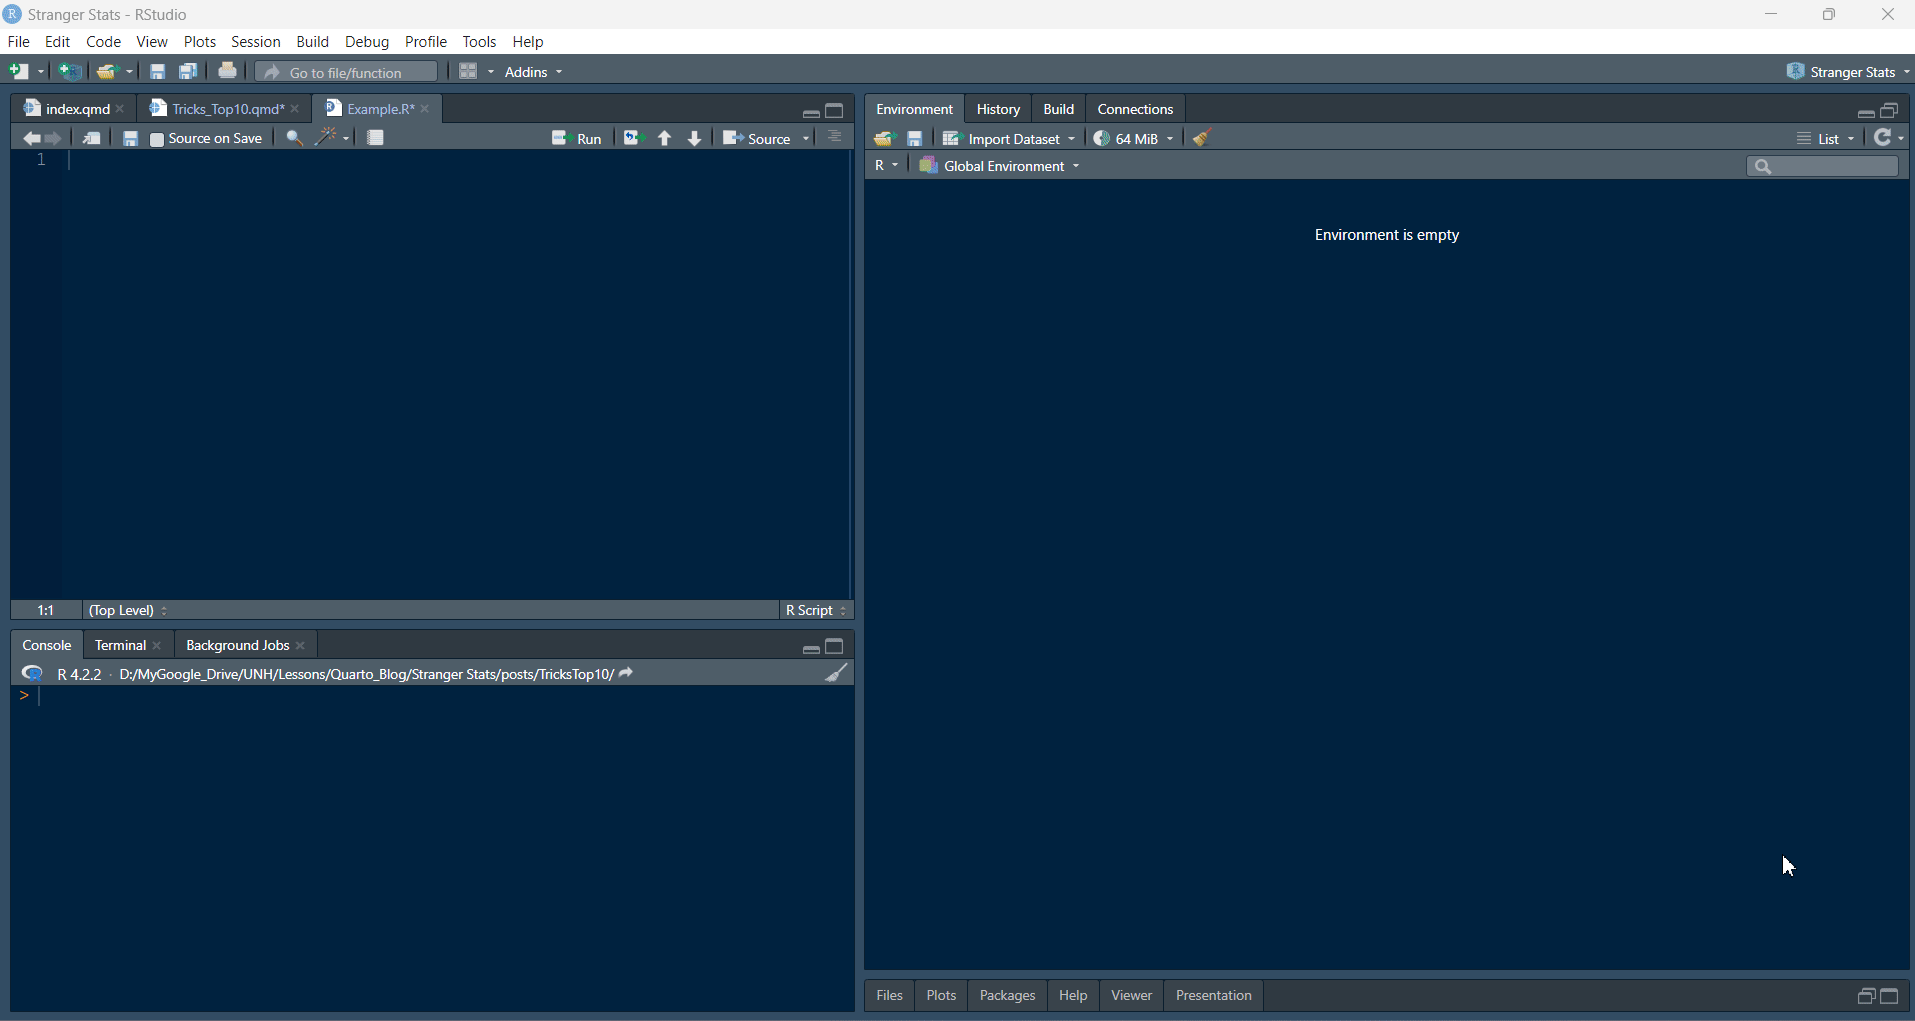Show editor in new window

(x=91, y=139)
